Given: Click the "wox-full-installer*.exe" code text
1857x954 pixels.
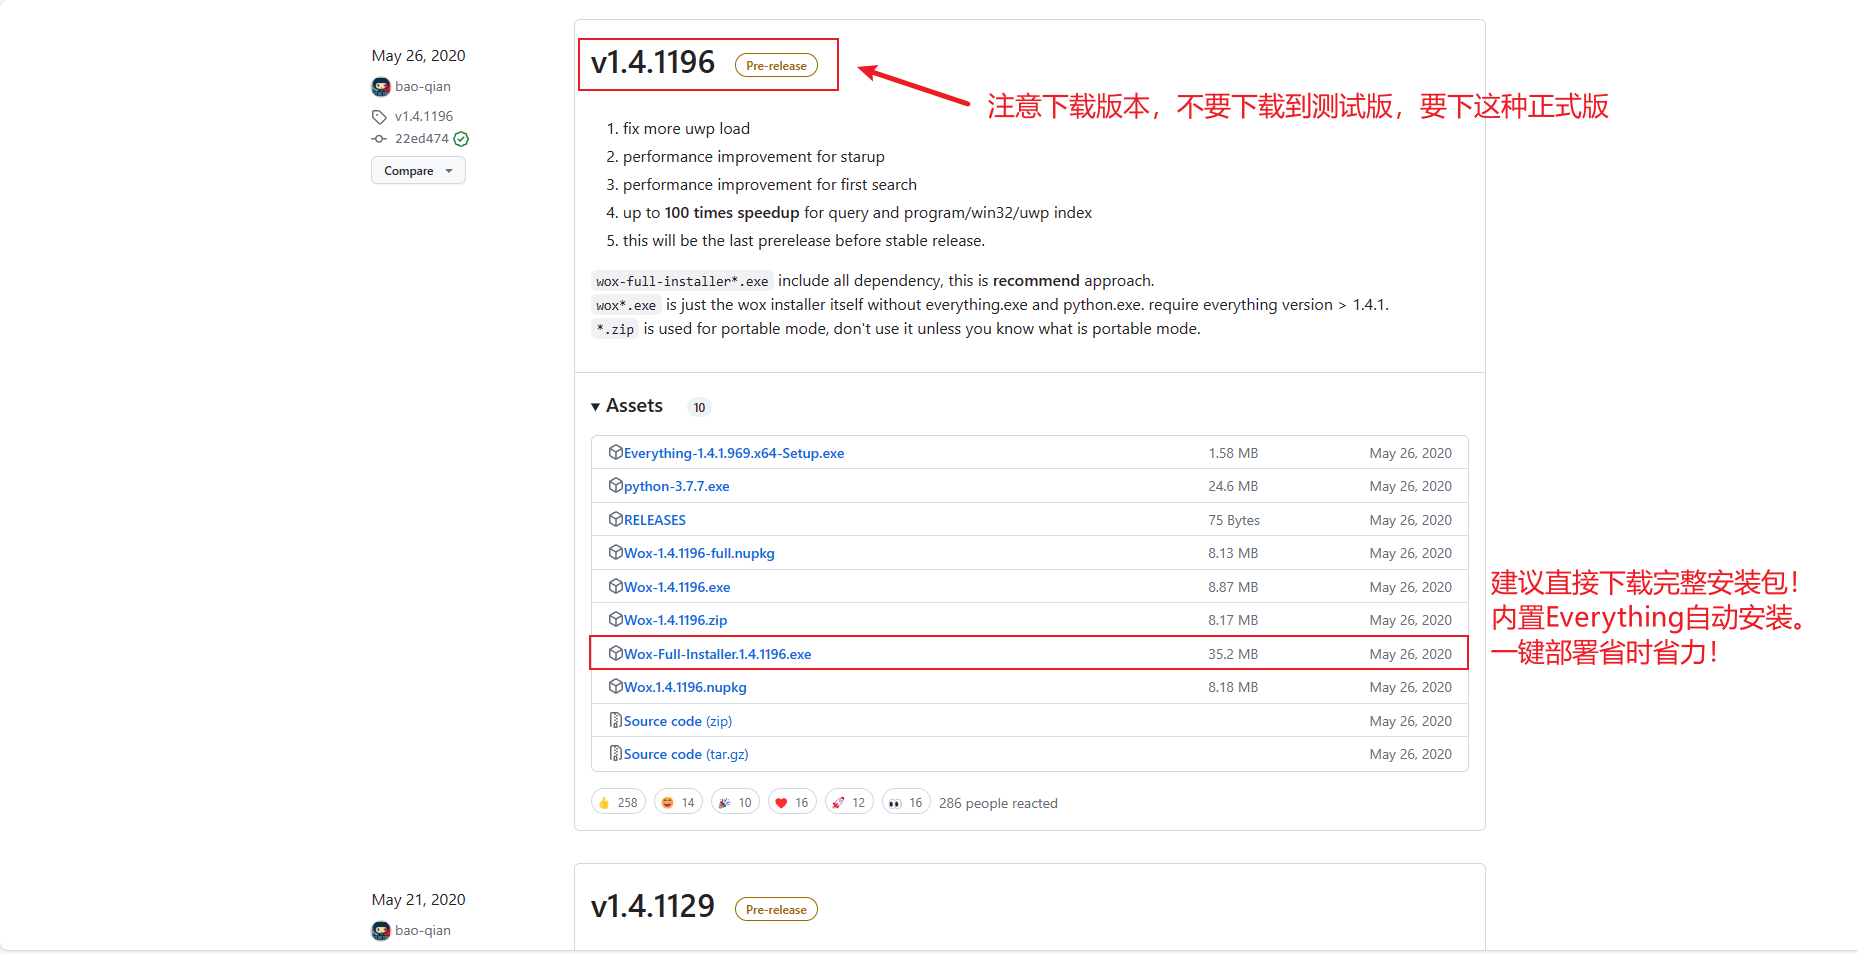Looking at the screenshot, I should [x=682, y=281].
